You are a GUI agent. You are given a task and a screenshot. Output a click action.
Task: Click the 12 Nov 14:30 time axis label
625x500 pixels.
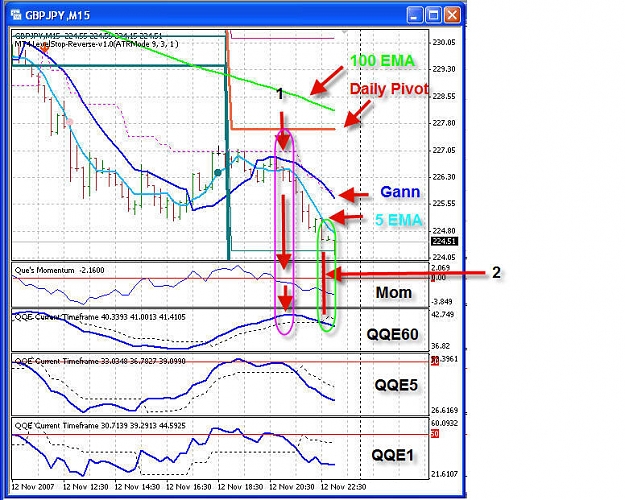pos(137,487)
